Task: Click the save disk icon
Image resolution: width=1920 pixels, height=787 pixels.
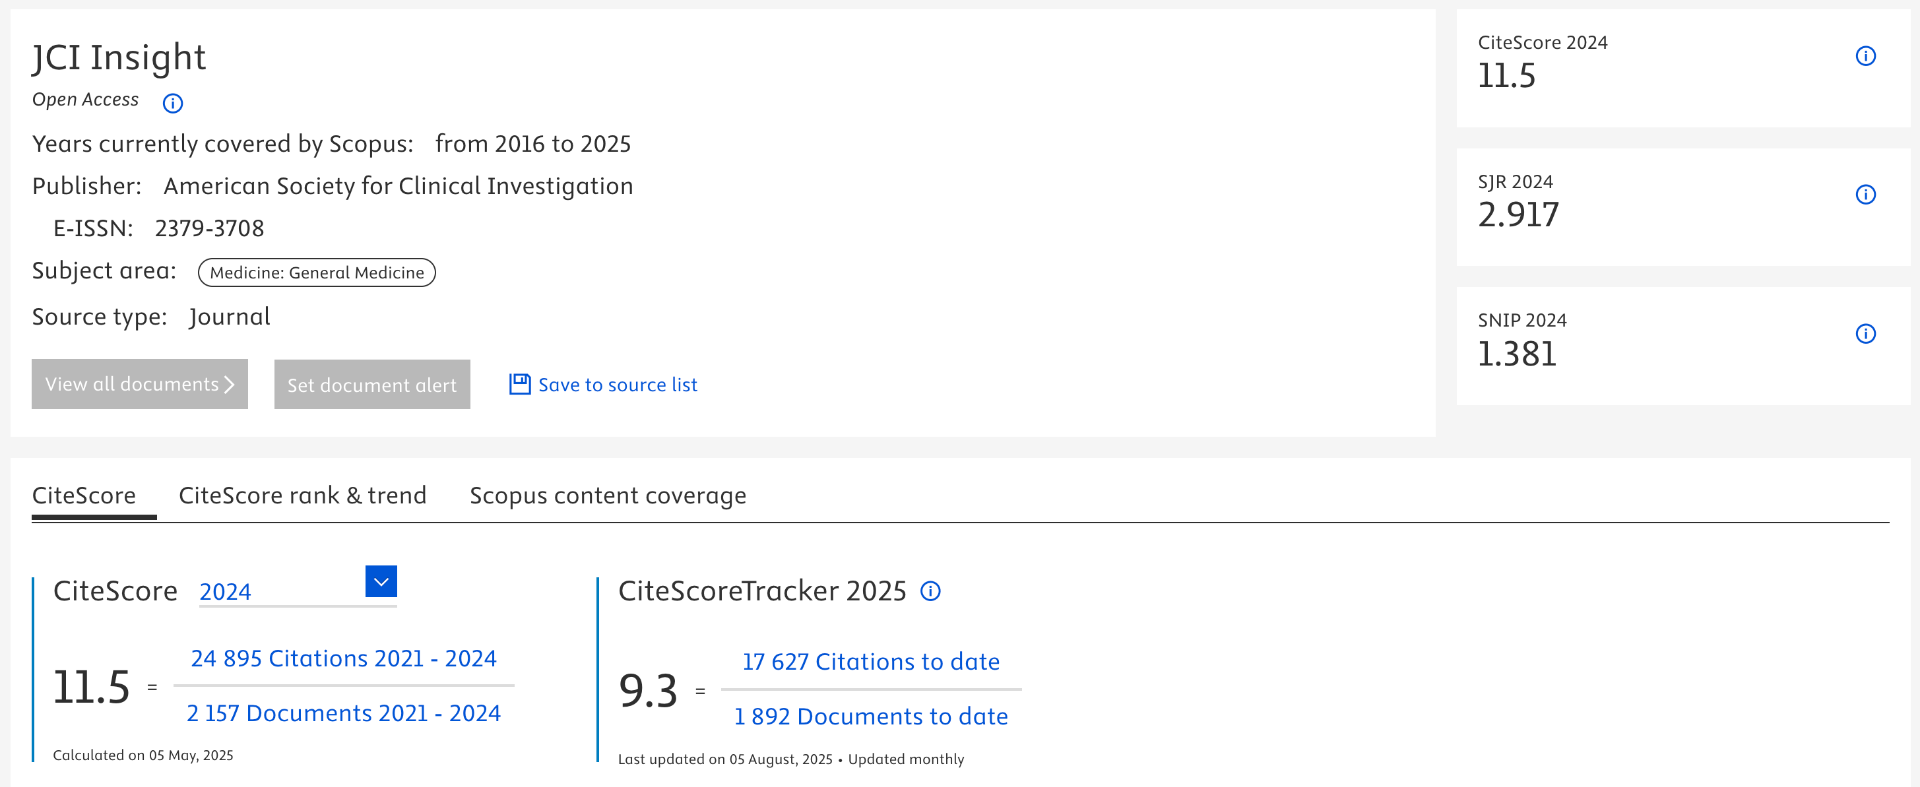Action: coord(520,384)
